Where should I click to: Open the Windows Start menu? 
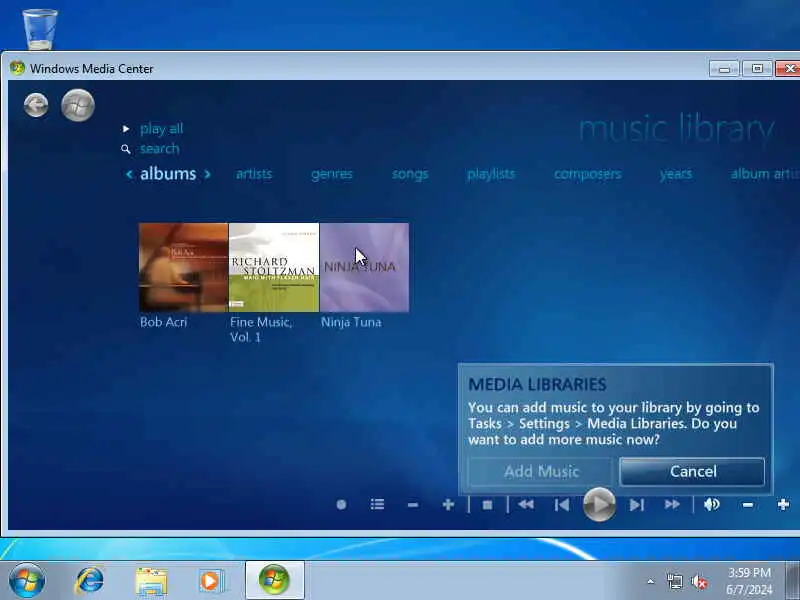pos(27,580)
